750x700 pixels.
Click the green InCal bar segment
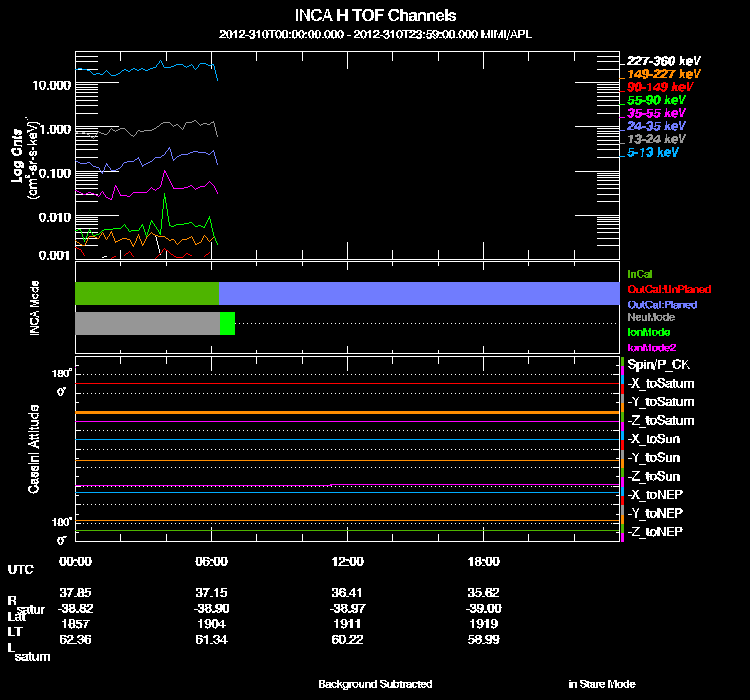tap(147, 293)
